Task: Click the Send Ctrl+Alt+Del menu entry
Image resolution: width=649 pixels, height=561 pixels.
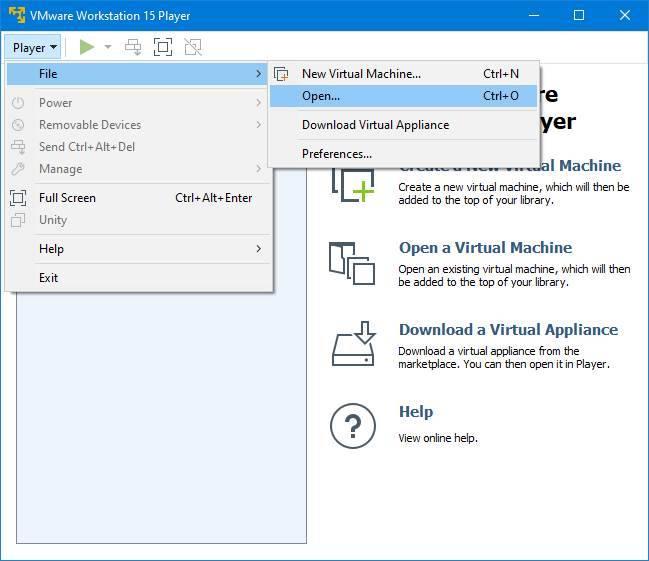Action: [137, 147]
